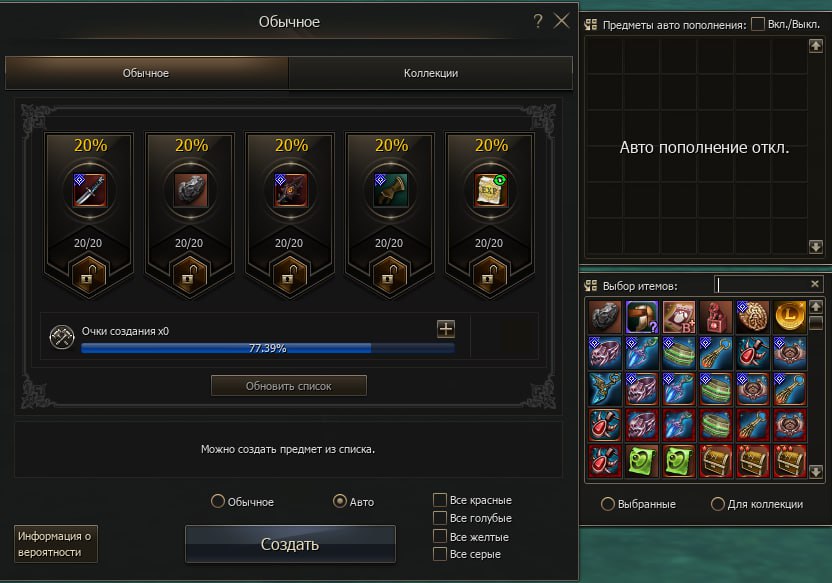Check the Все голубые option
The height and width of the screenshot is (583, 832).
coord(440,518)
